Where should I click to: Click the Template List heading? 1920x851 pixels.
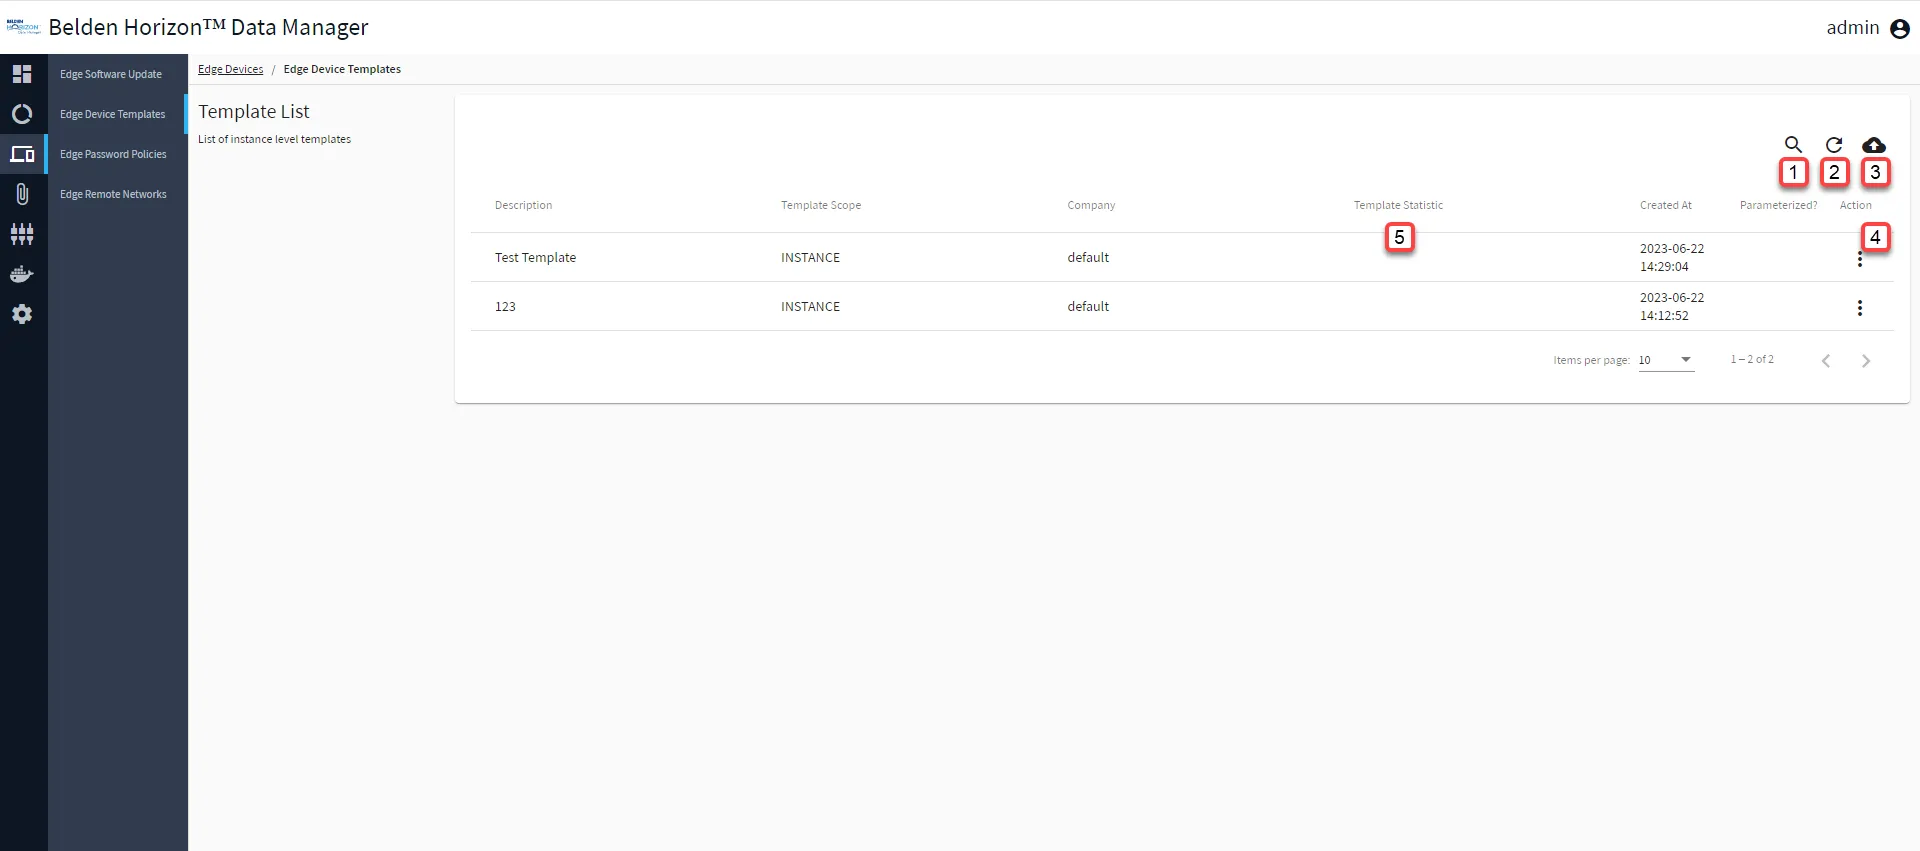click(254, 112)
